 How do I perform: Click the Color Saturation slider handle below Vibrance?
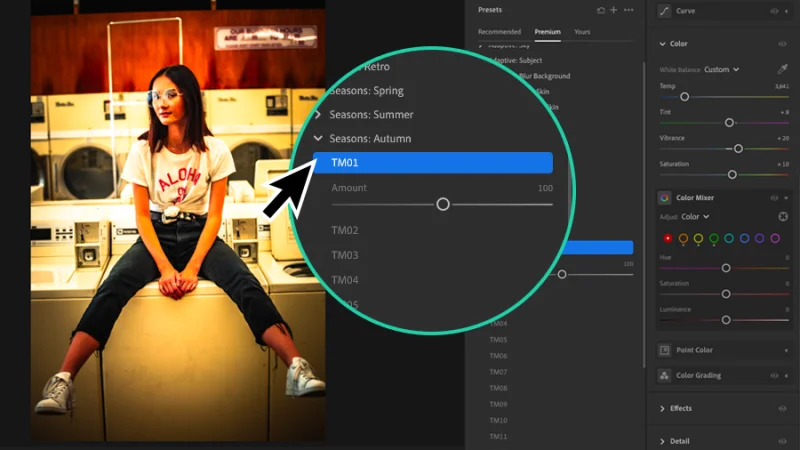732,174
